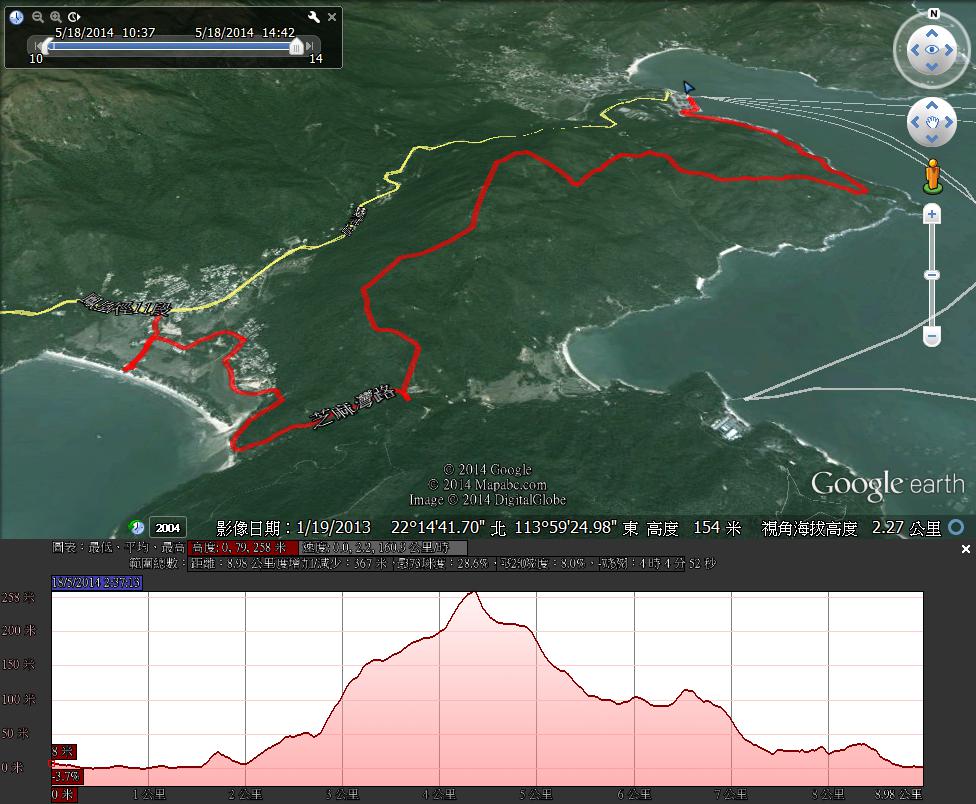Click the coordinates readout in status bar
The width and height of the screenshot is (976, 804).
point(514,528)
